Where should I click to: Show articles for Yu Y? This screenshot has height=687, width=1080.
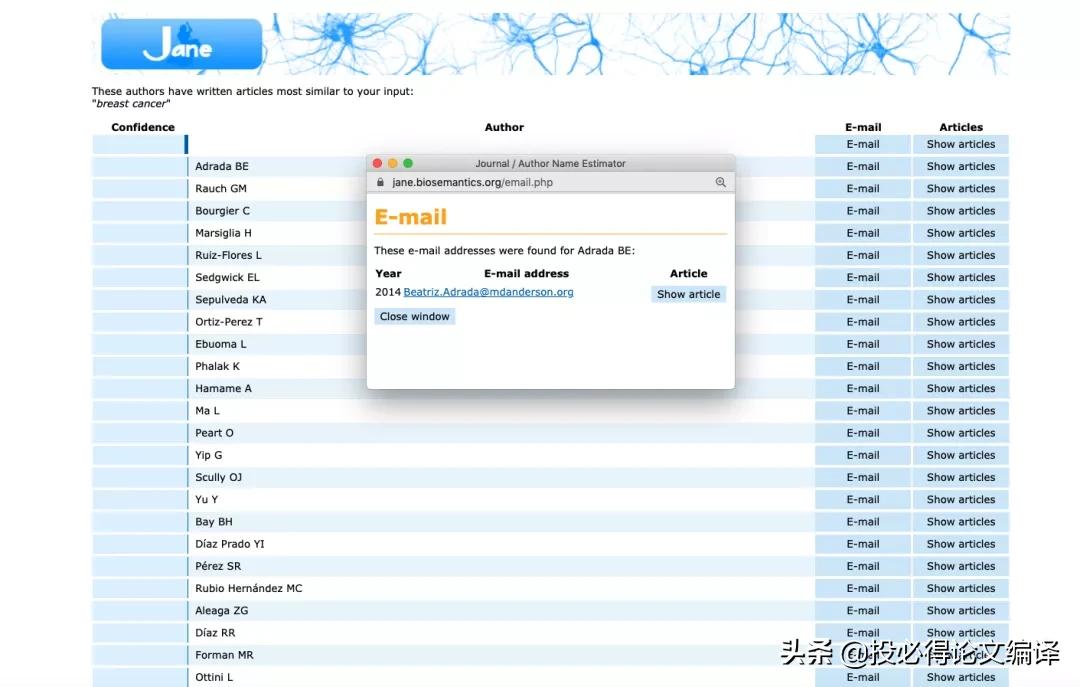point(961,500)
